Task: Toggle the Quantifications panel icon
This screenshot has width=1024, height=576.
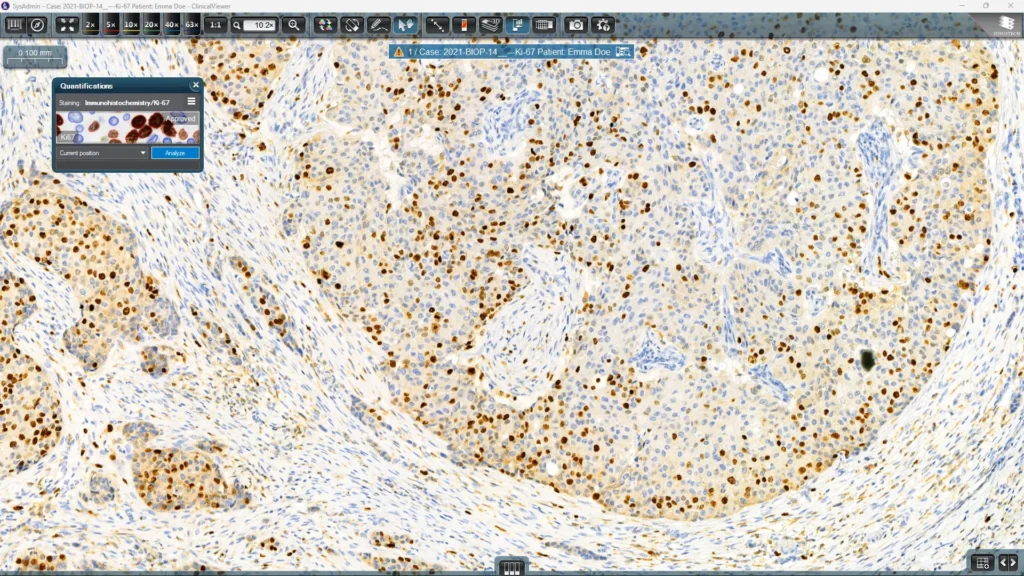Action: click(517, 25)
